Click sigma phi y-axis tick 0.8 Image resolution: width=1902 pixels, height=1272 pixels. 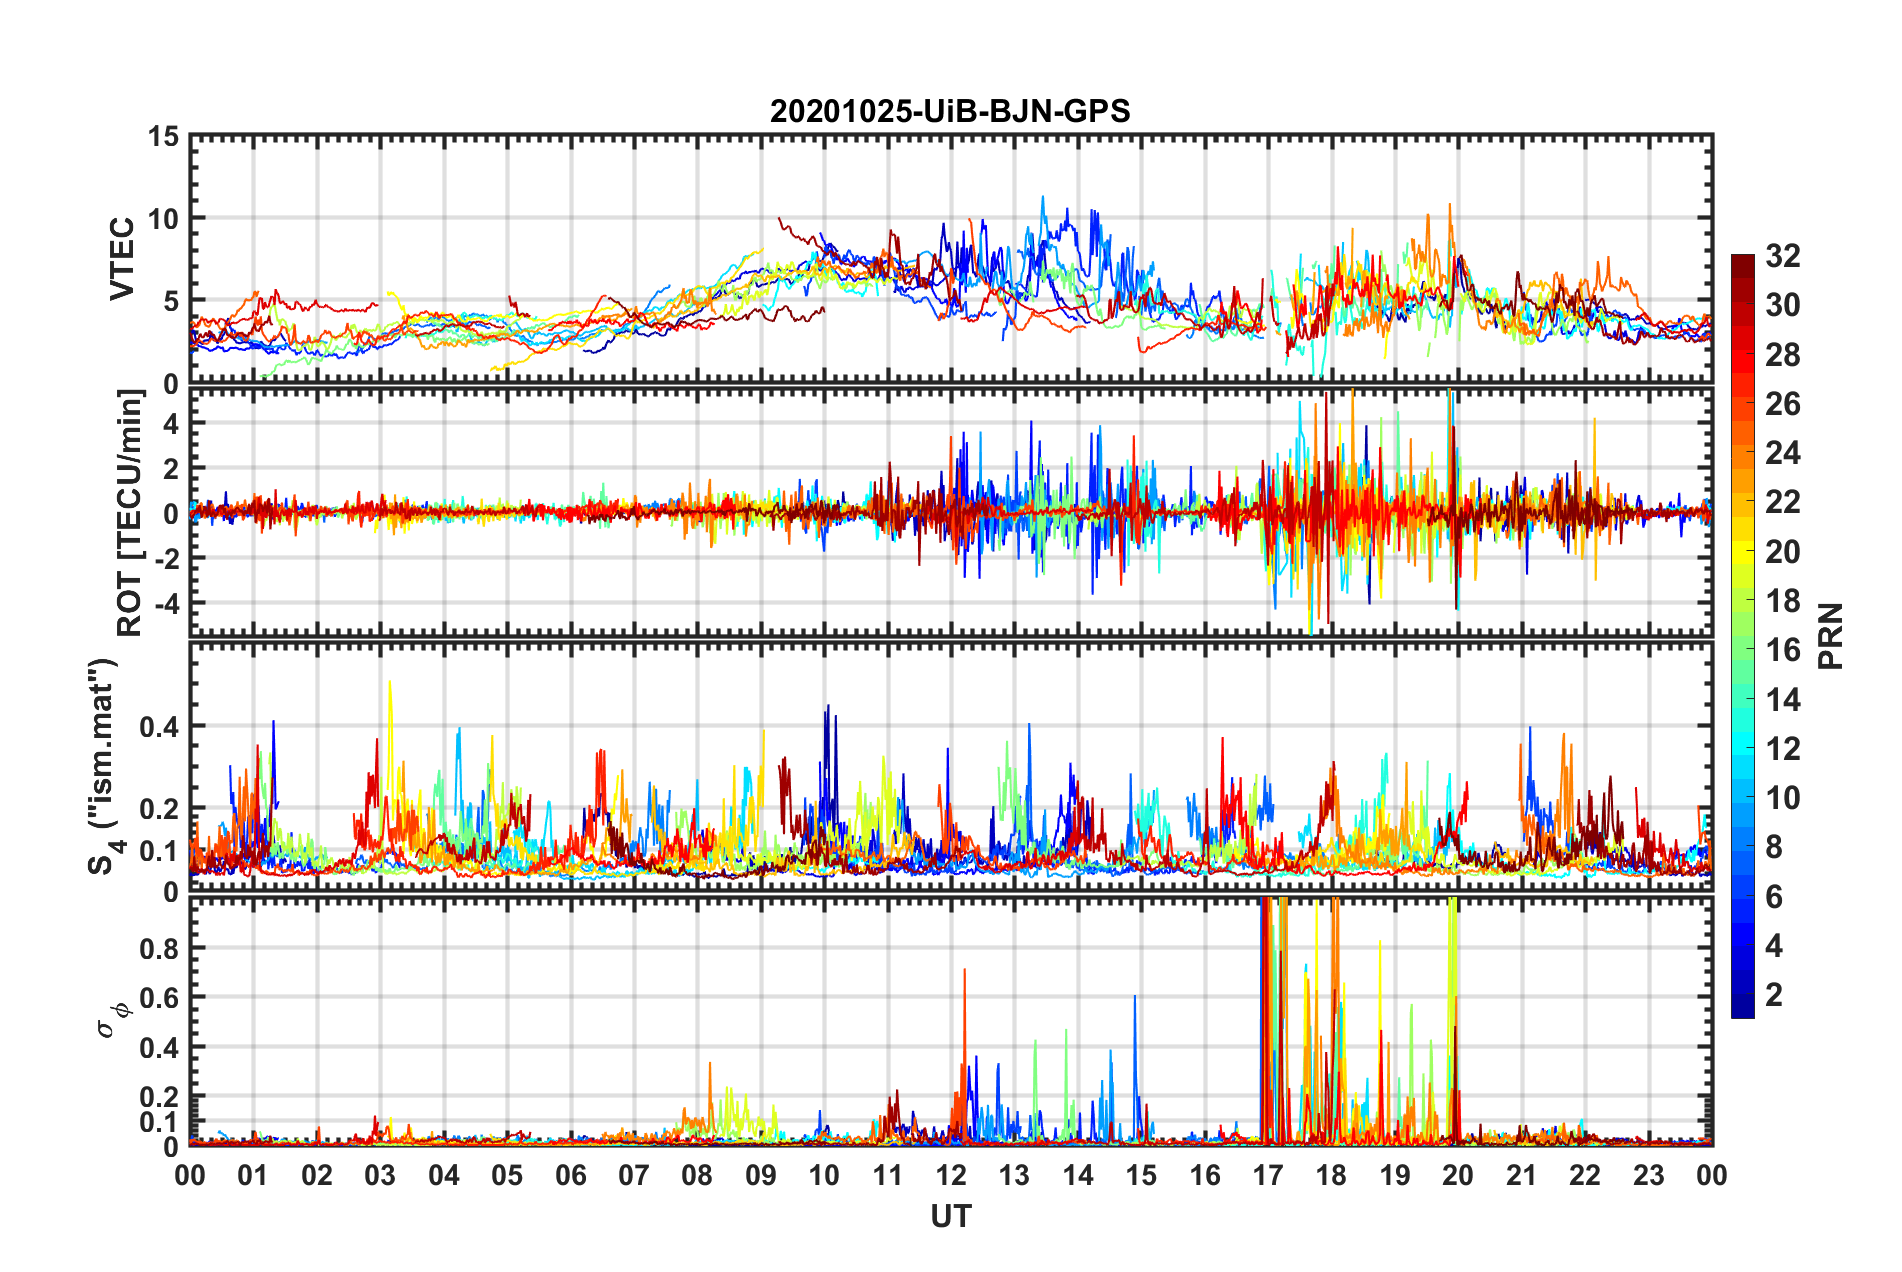click(x=159, y=949)
